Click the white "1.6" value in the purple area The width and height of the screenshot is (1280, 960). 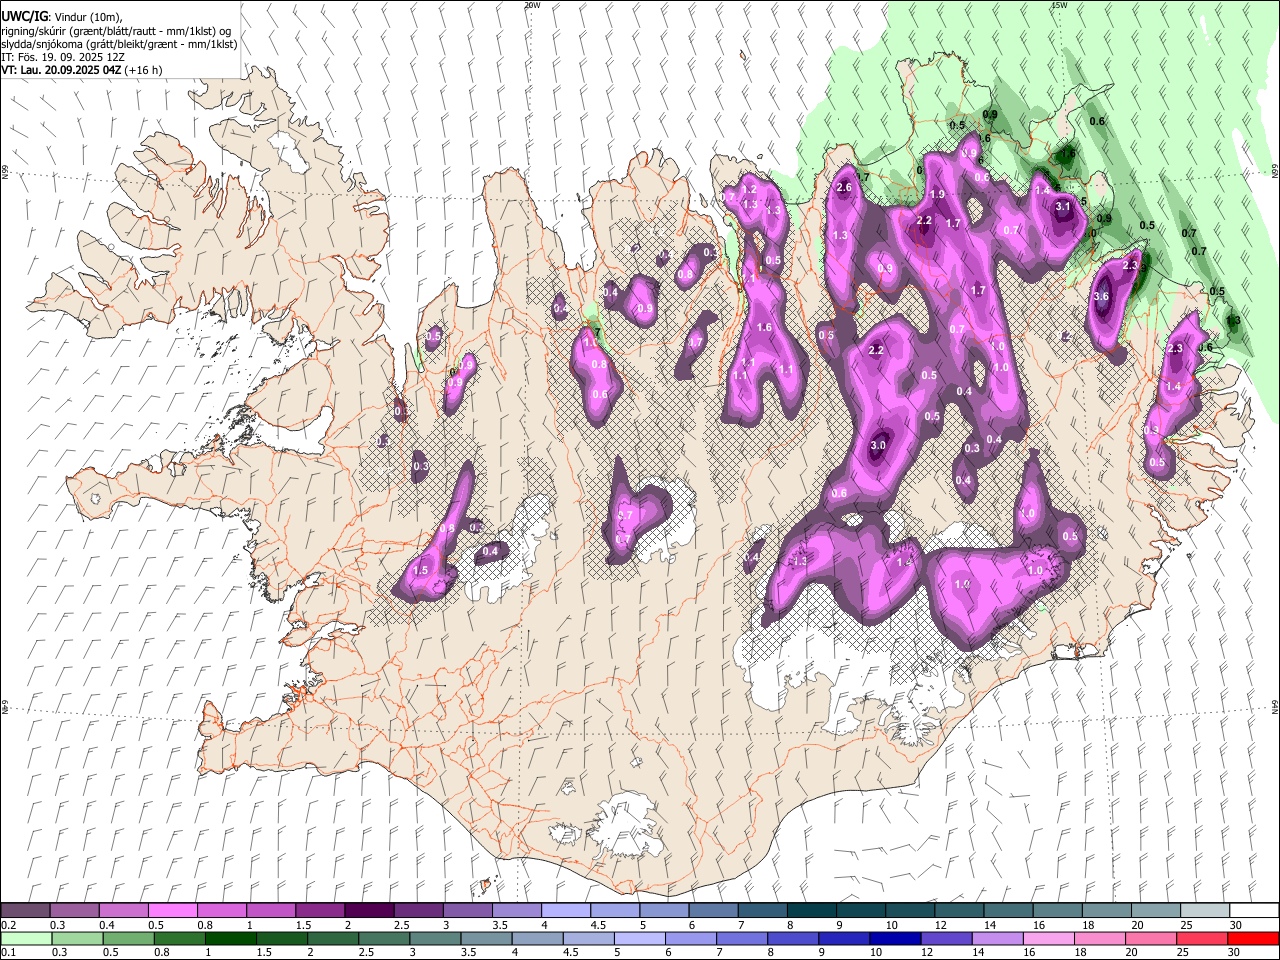tap(765, 327)
